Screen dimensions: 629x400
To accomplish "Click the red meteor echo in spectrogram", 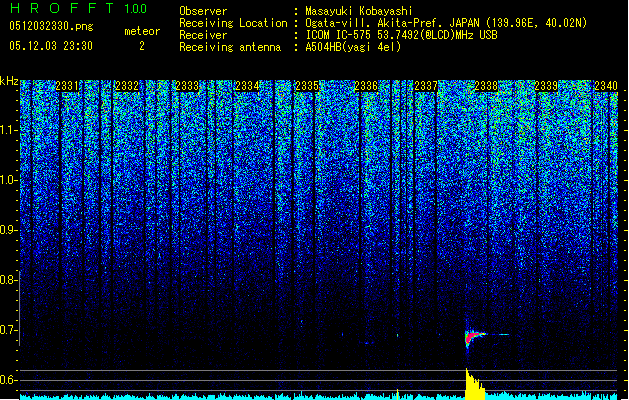I will [x=473, y=336].
